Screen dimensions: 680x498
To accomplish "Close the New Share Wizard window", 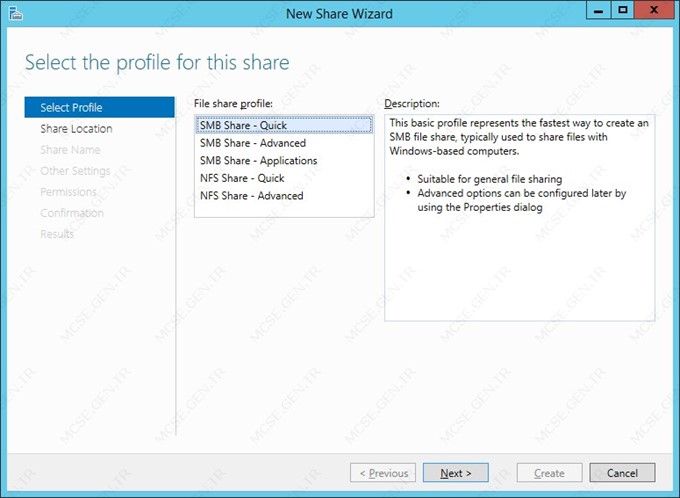I will 654,10.
